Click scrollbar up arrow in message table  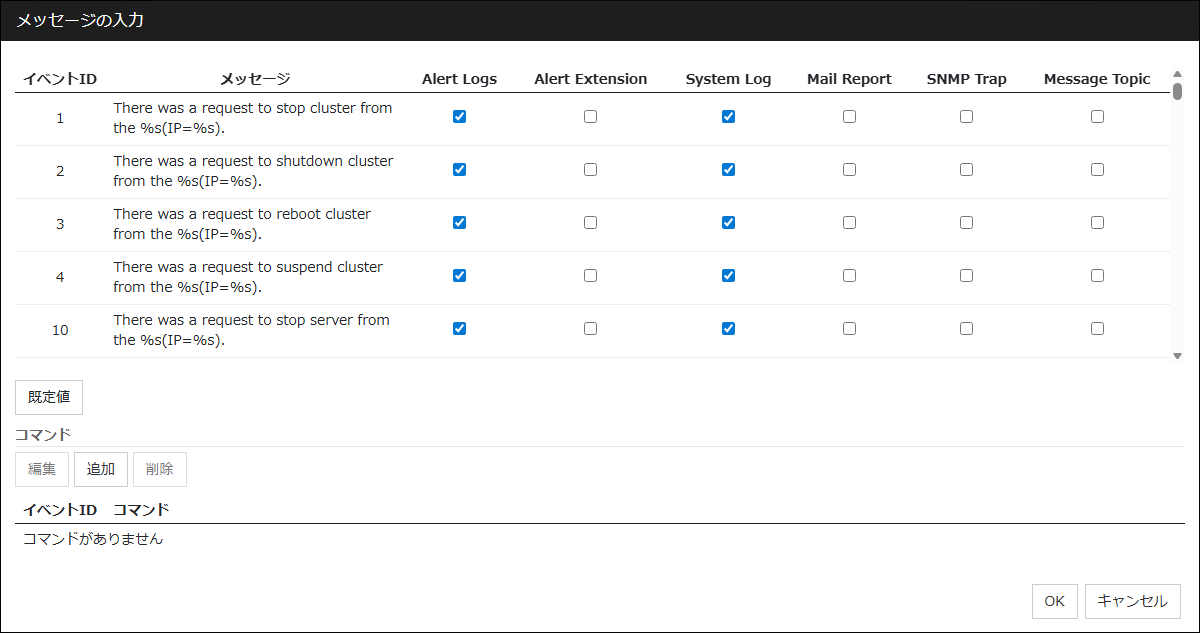[x=1177, y=74]
